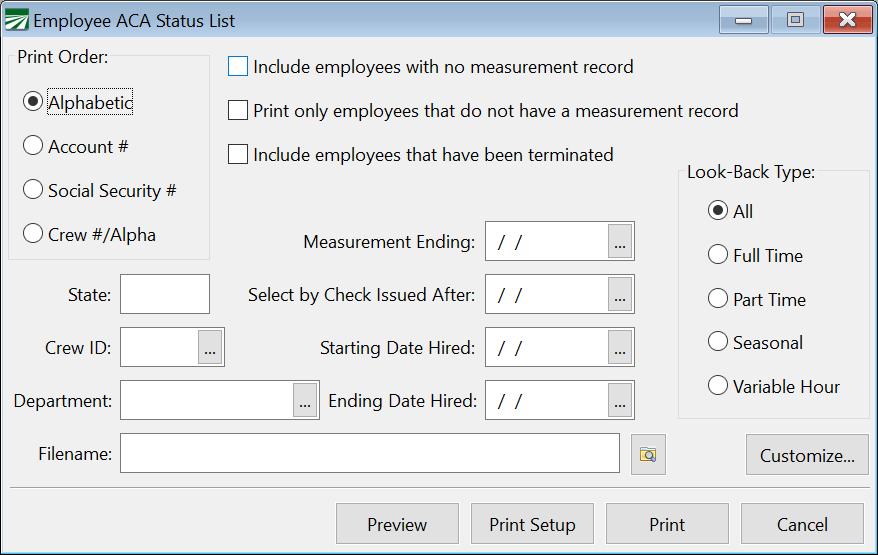Open the Ending Date Hired date picker
The width and height of the screenshot is (878, 555).
tap(620, 400)
